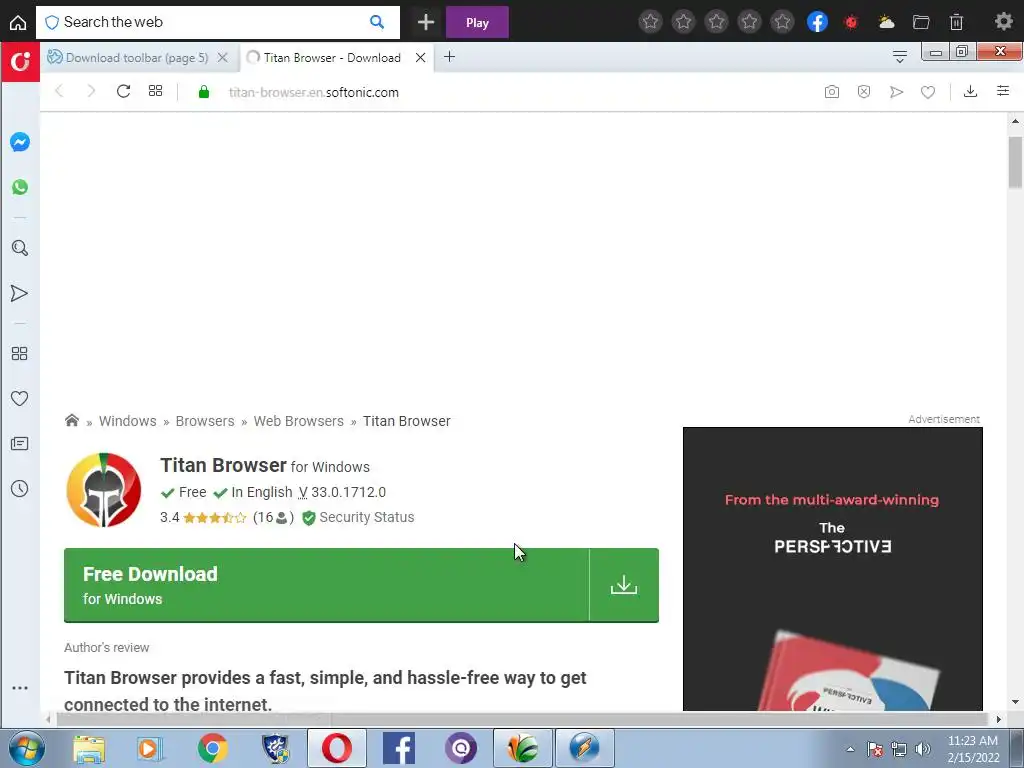
Task: Open My Flow in the sidebar
Action: tap(20, 293)
